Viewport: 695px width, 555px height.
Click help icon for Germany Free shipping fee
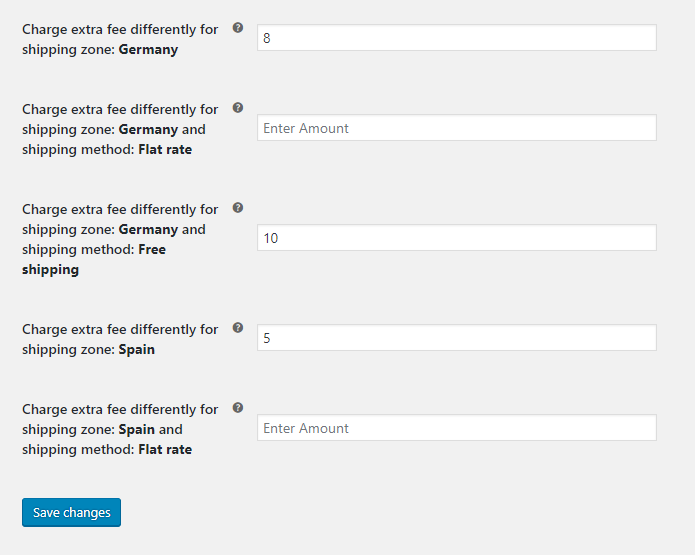pyautogui.click(x=238, y=208)
